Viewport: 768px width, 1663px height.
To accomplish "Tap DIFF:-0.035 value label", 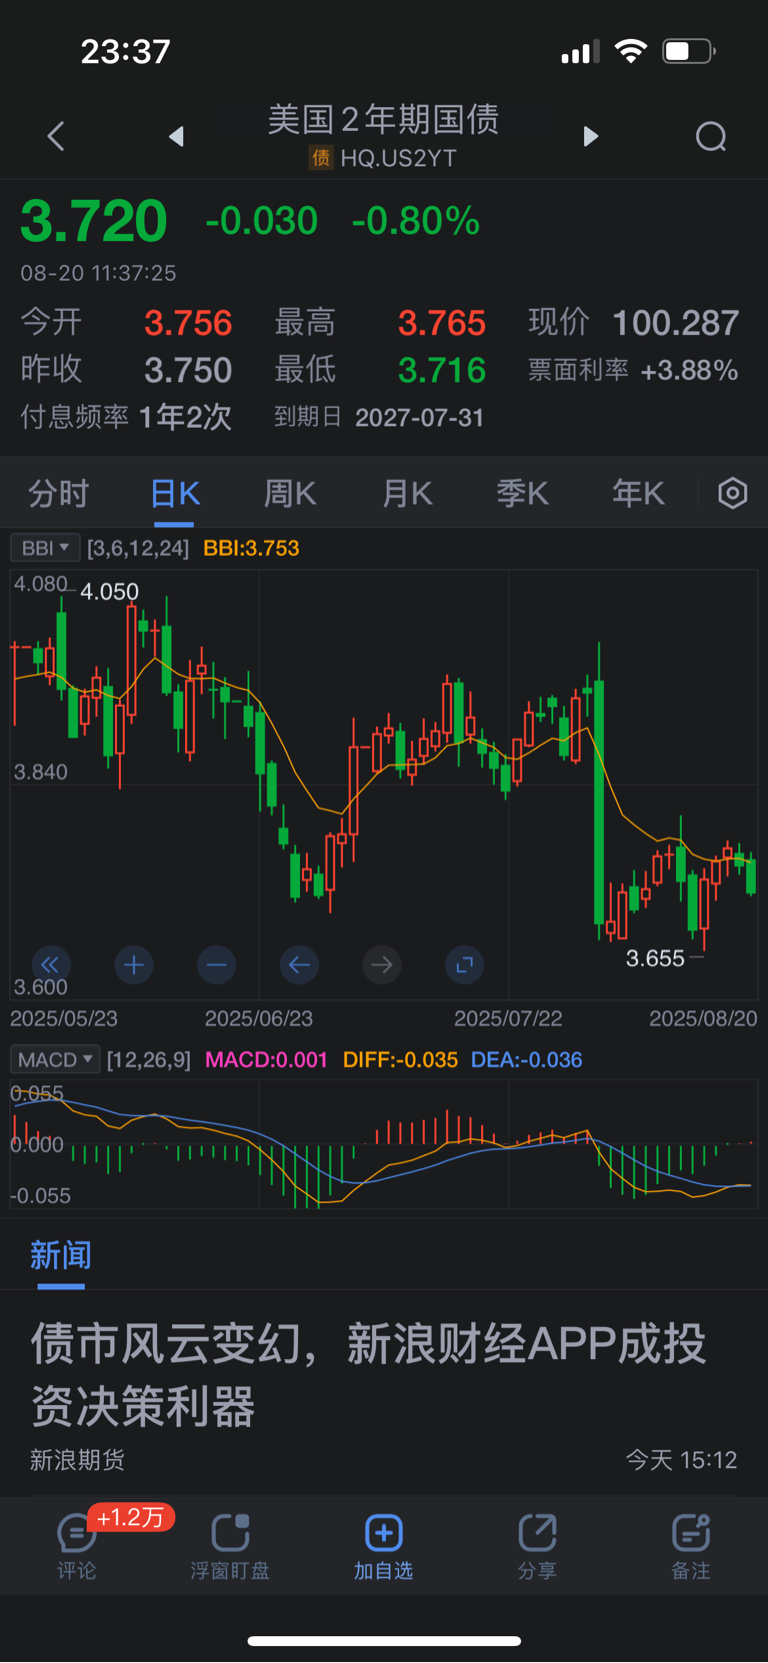I will [400, 1060].
